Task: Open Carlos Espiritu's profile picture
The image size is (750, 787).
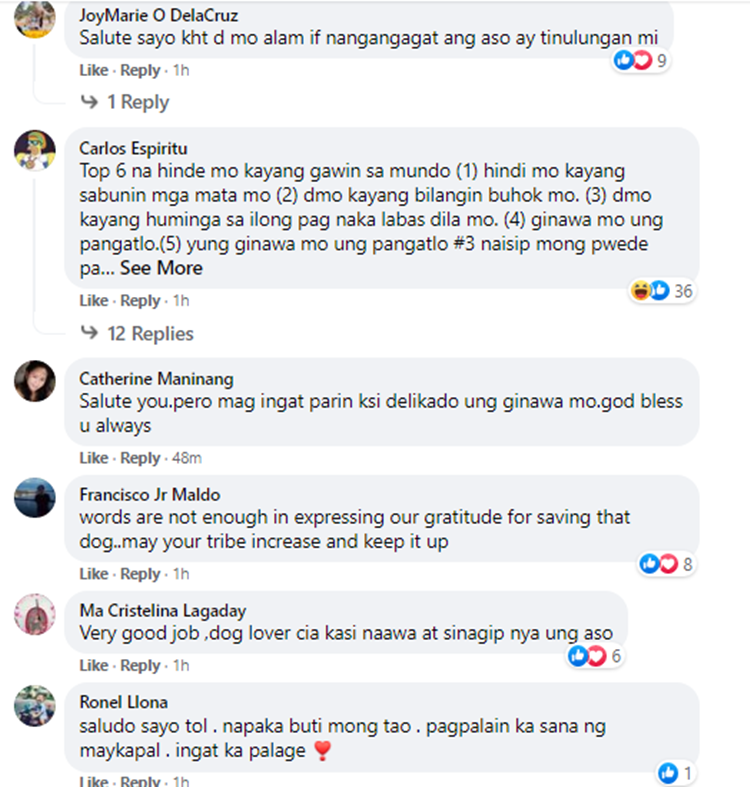Action: (x=35, y=150)
